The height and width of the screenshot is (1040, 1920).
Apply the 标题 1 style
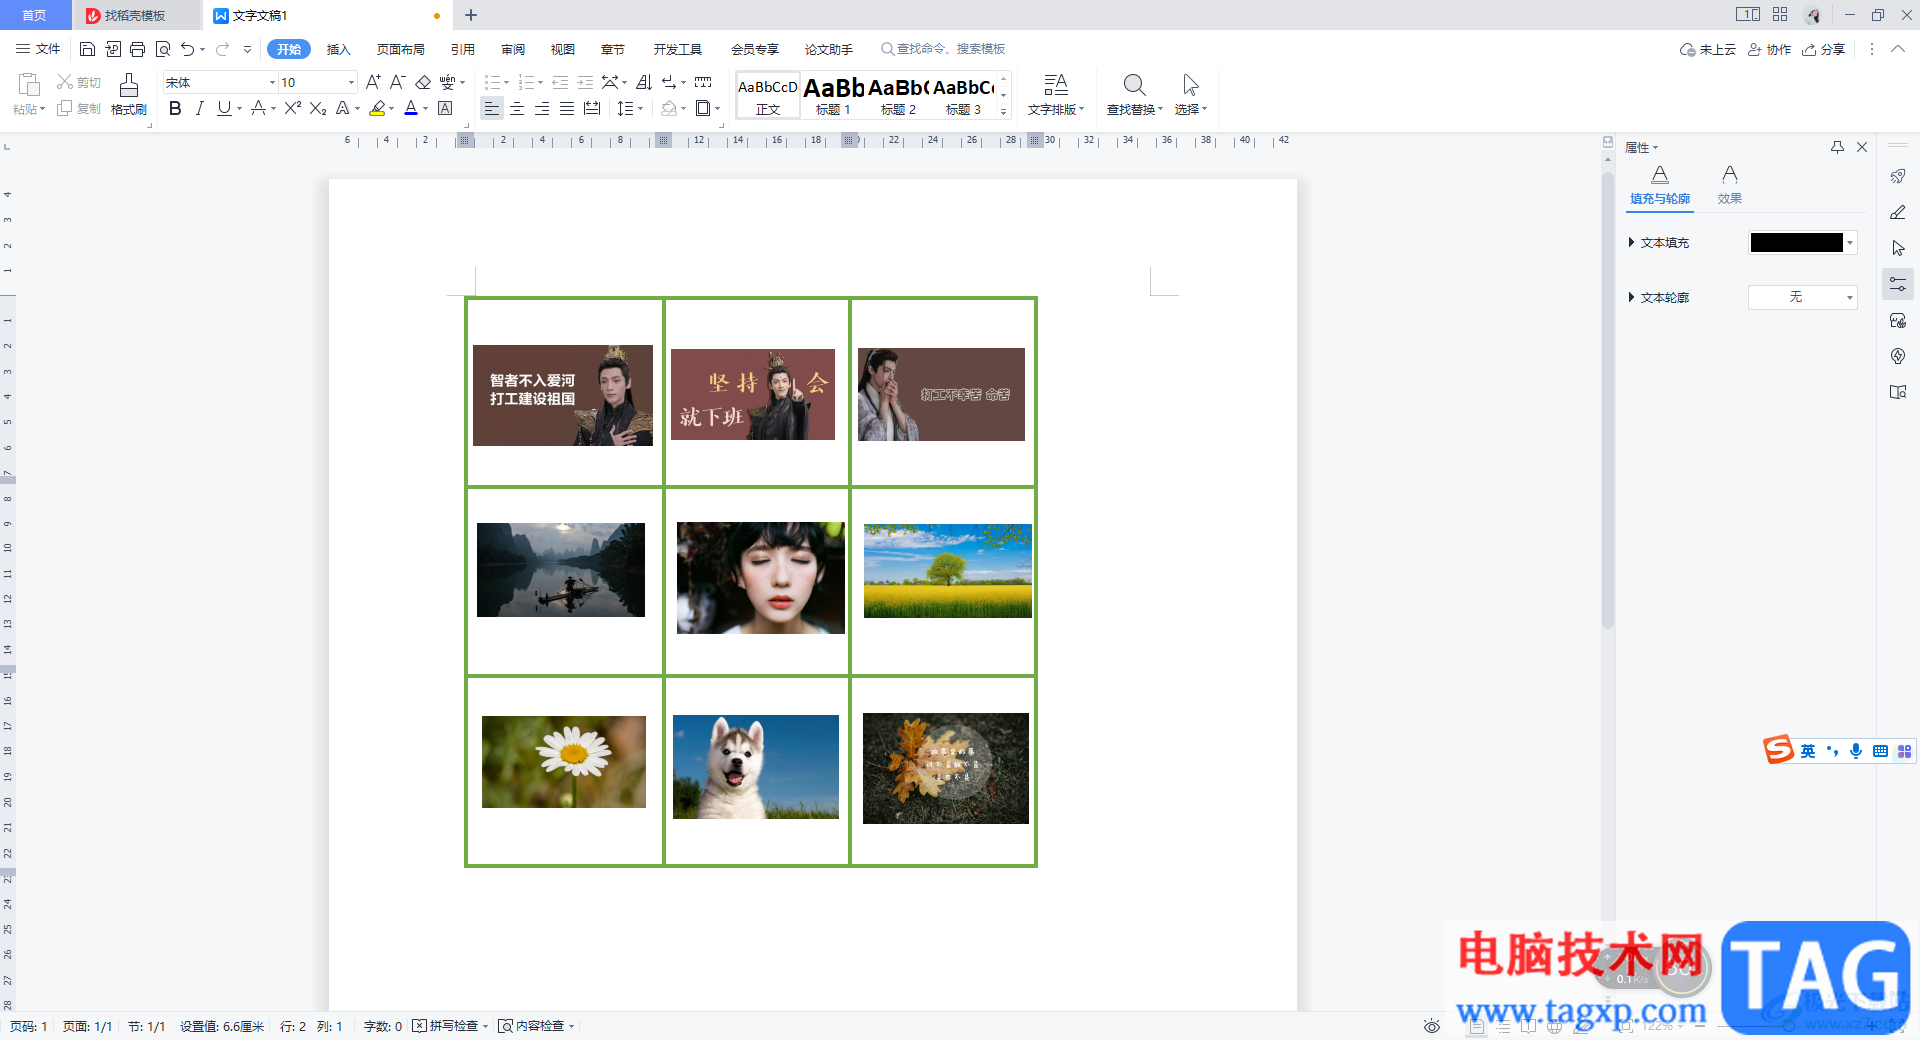[x=833, y=96]
